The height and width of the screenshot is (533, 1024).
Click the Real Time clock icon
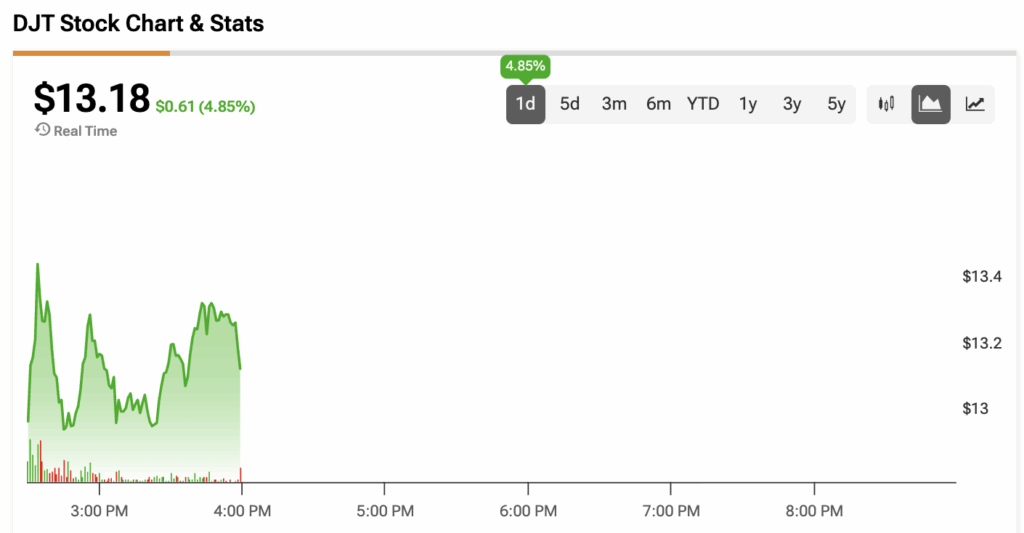42,130
